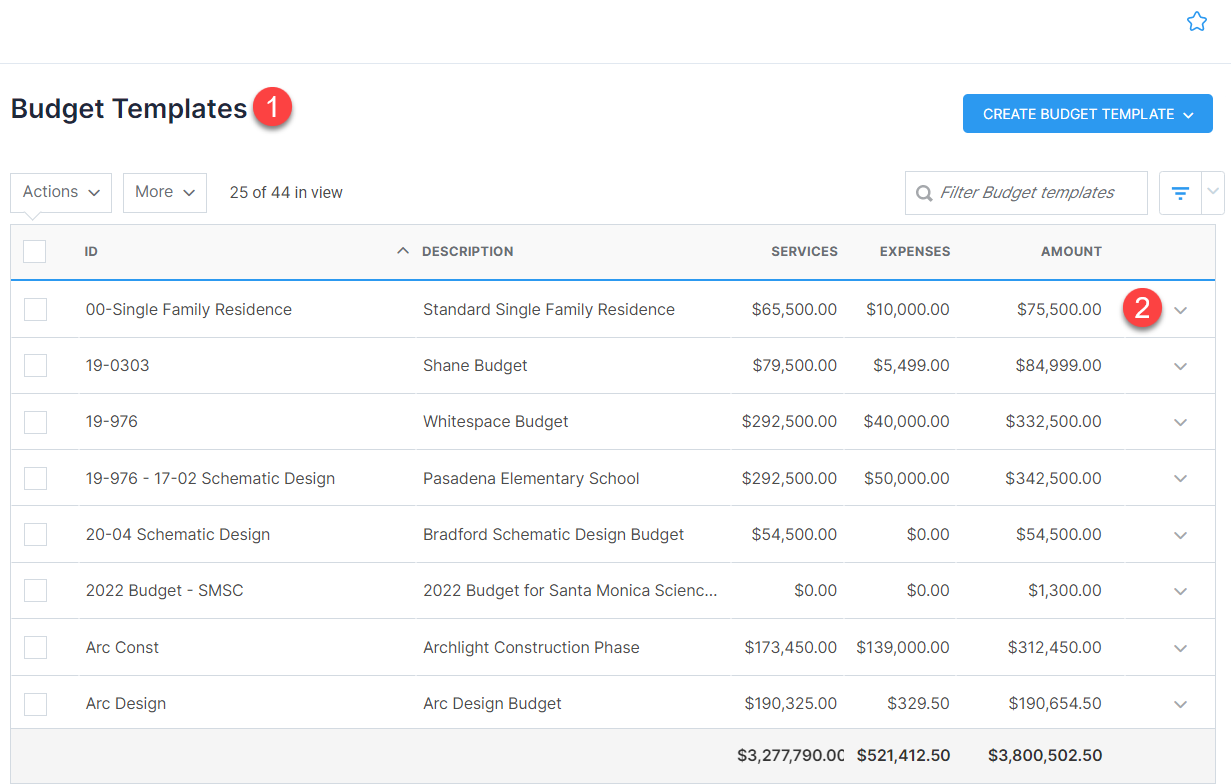The height and width of the screenshot is (784, 1231).
Task: Expand the Whitespace Budget row chevron
Action: [1180, 422]
